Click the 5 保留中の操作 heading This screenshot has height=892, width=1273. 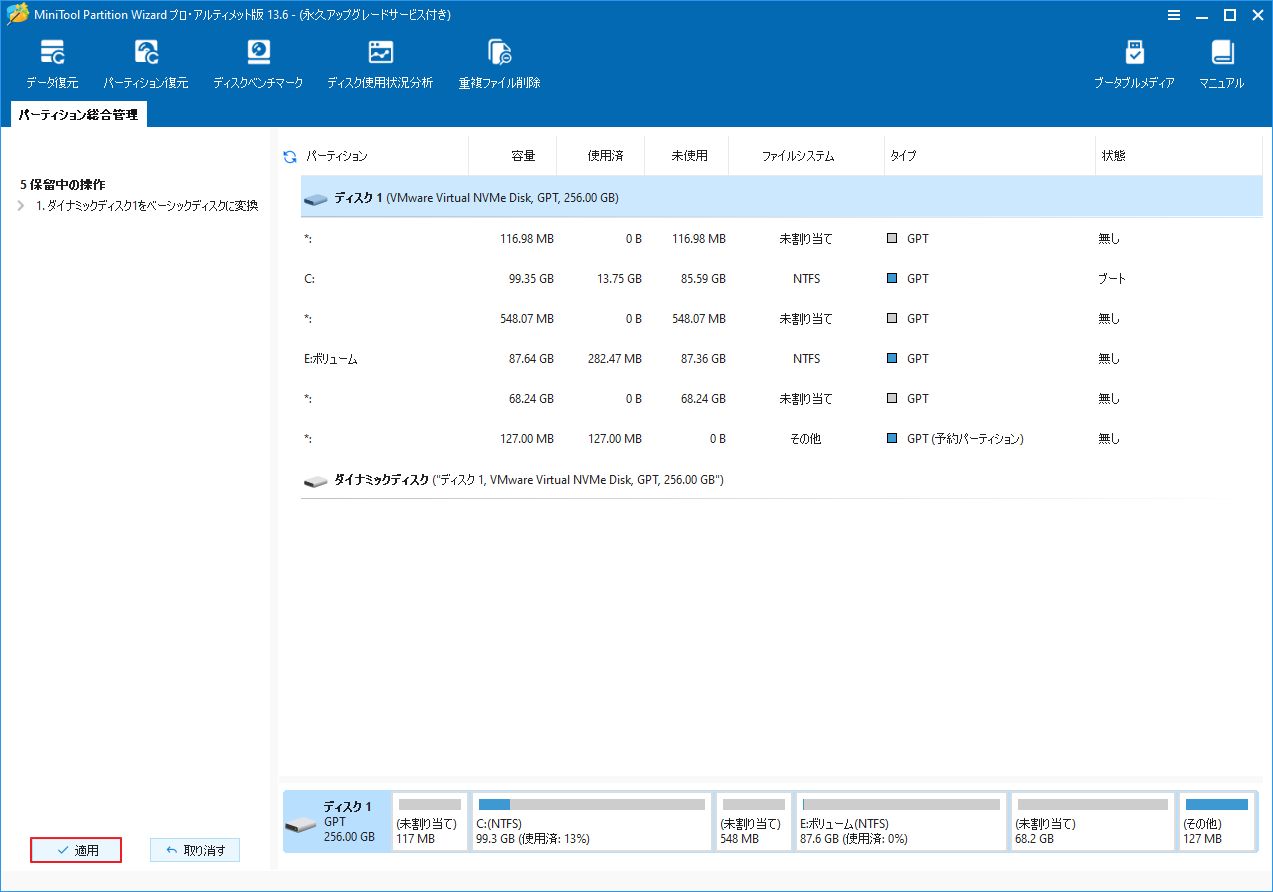click(62, 185)
